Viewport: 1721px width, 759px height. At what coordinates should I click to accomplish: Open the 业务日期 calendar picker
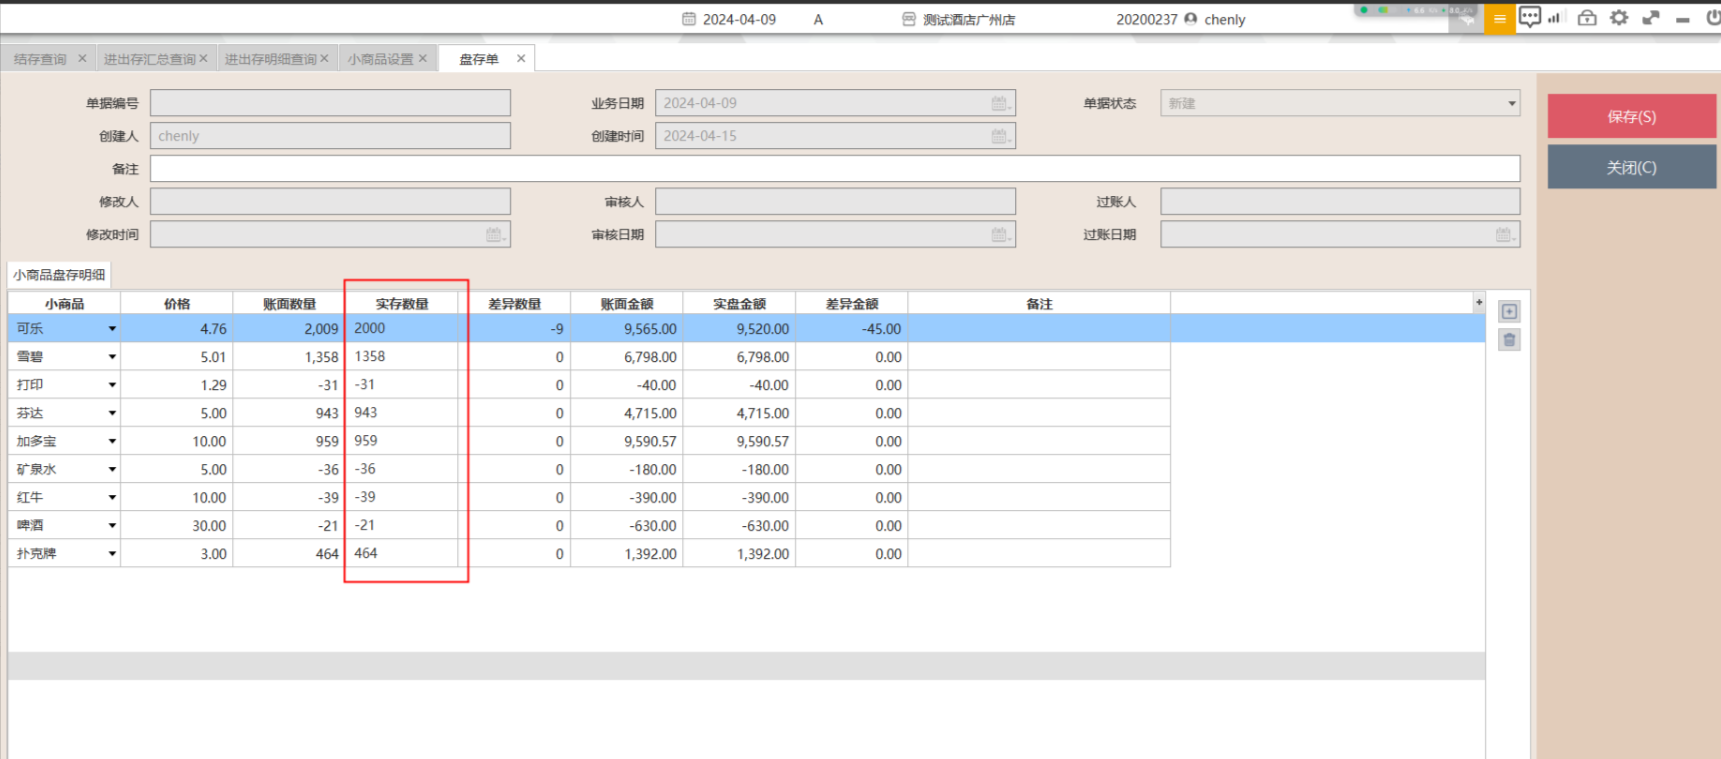[x=999, y=104]
